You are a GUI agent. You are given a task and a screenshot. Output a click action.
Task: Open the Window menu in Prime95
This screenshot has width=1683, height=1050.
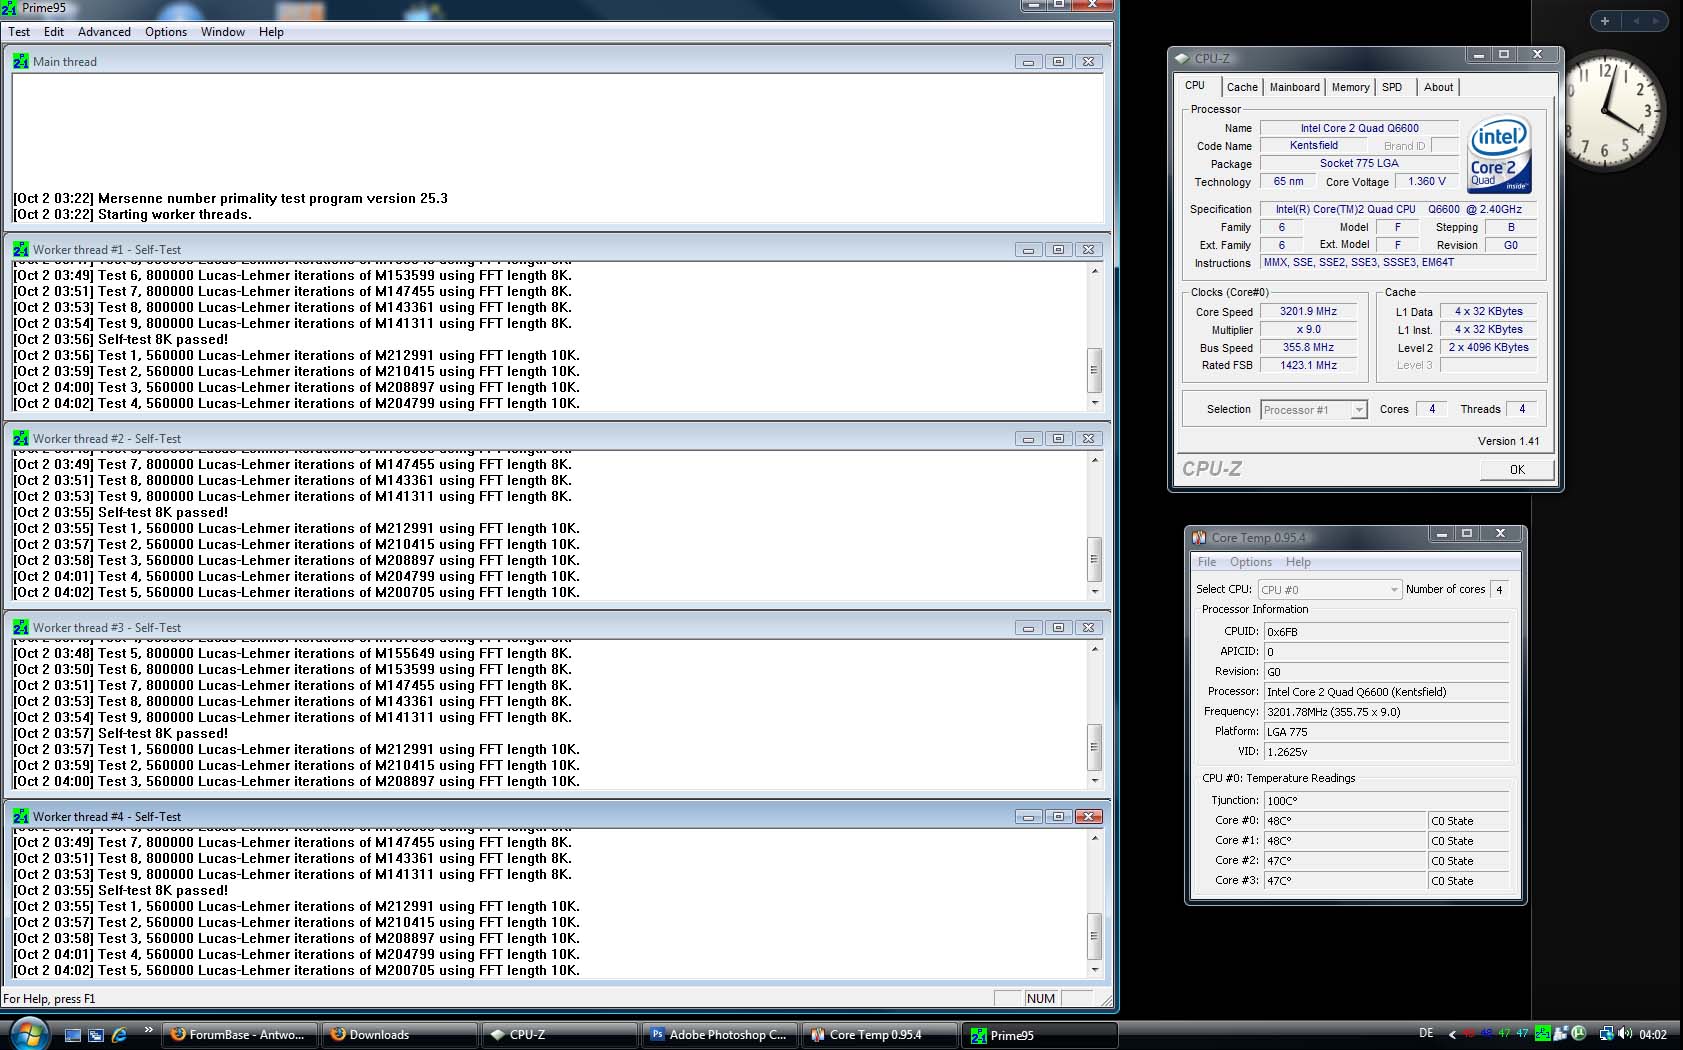223,32
